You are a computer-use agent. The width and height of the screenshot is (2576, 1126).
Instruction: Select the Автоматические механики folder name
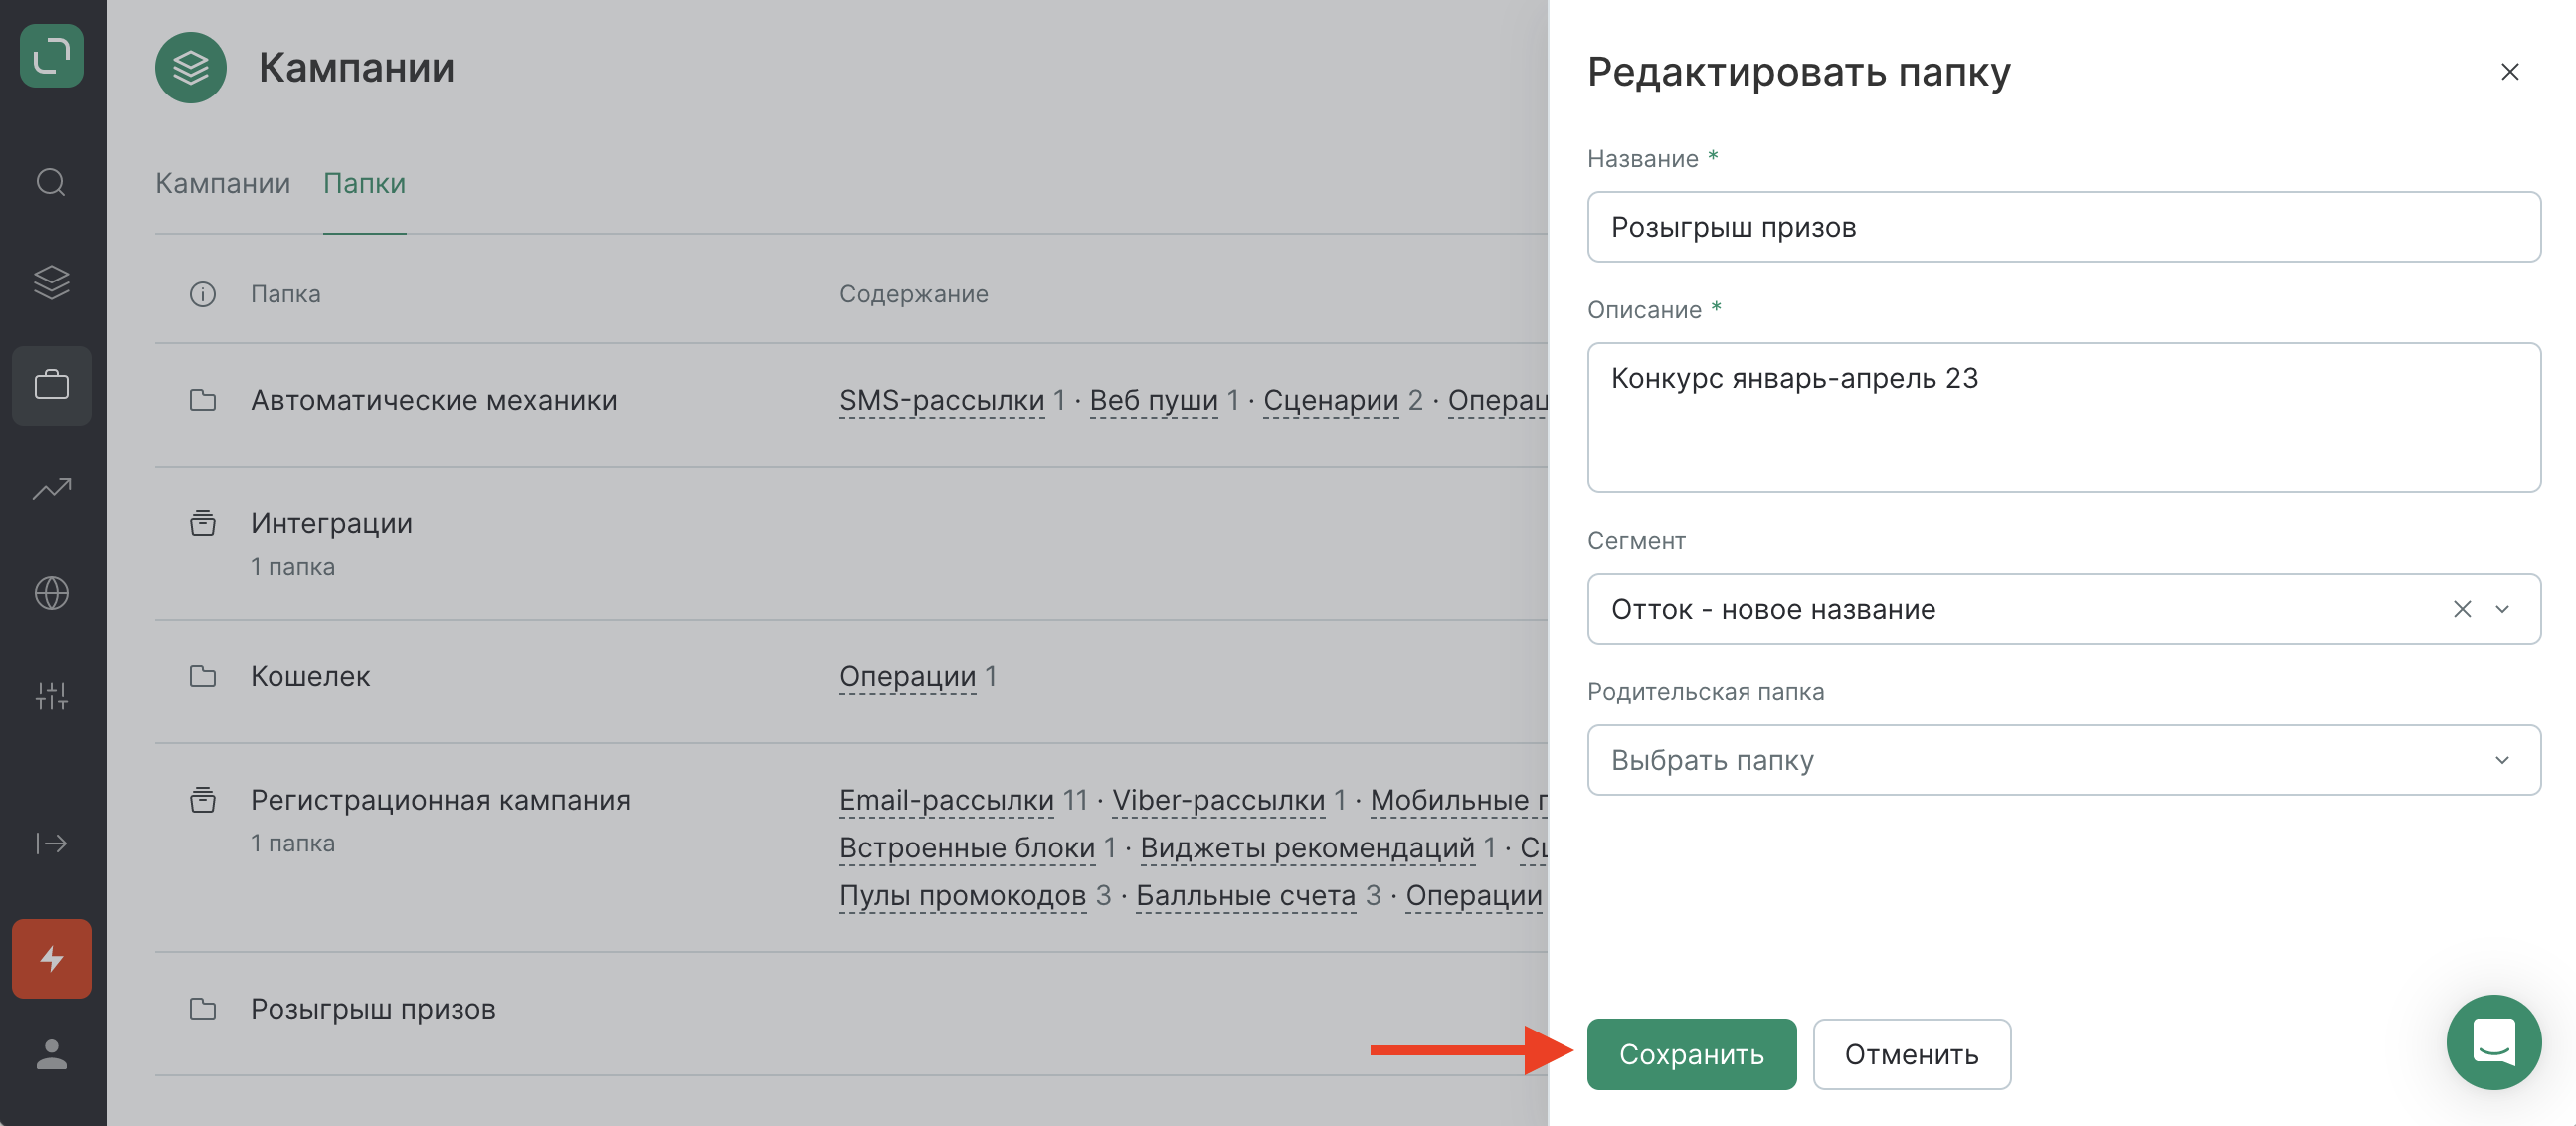point(433,400)
